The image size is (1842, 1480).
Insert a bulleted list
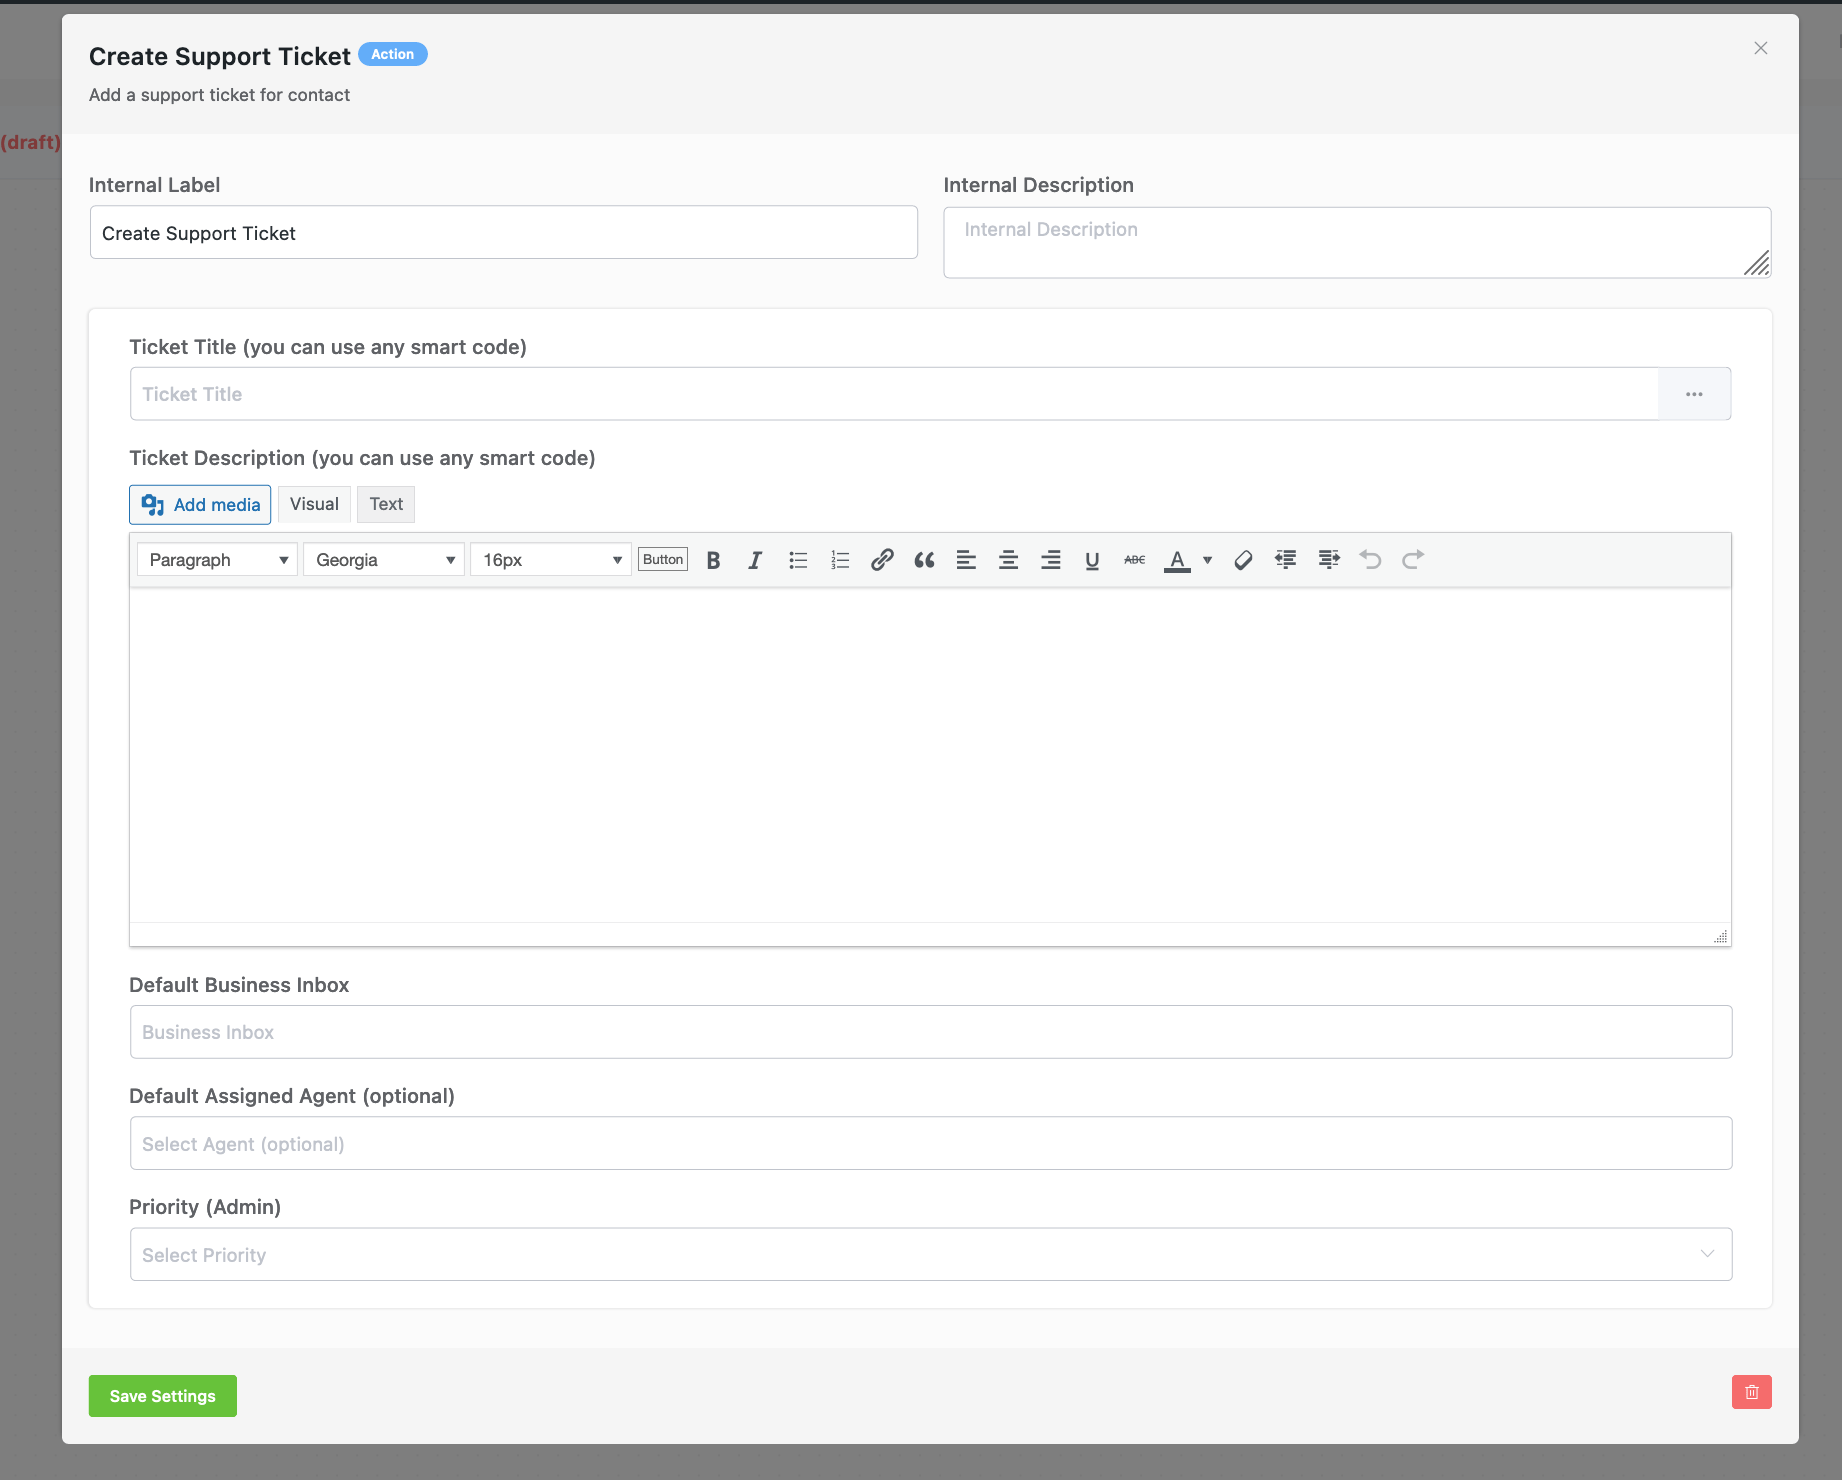click(797, 559)
